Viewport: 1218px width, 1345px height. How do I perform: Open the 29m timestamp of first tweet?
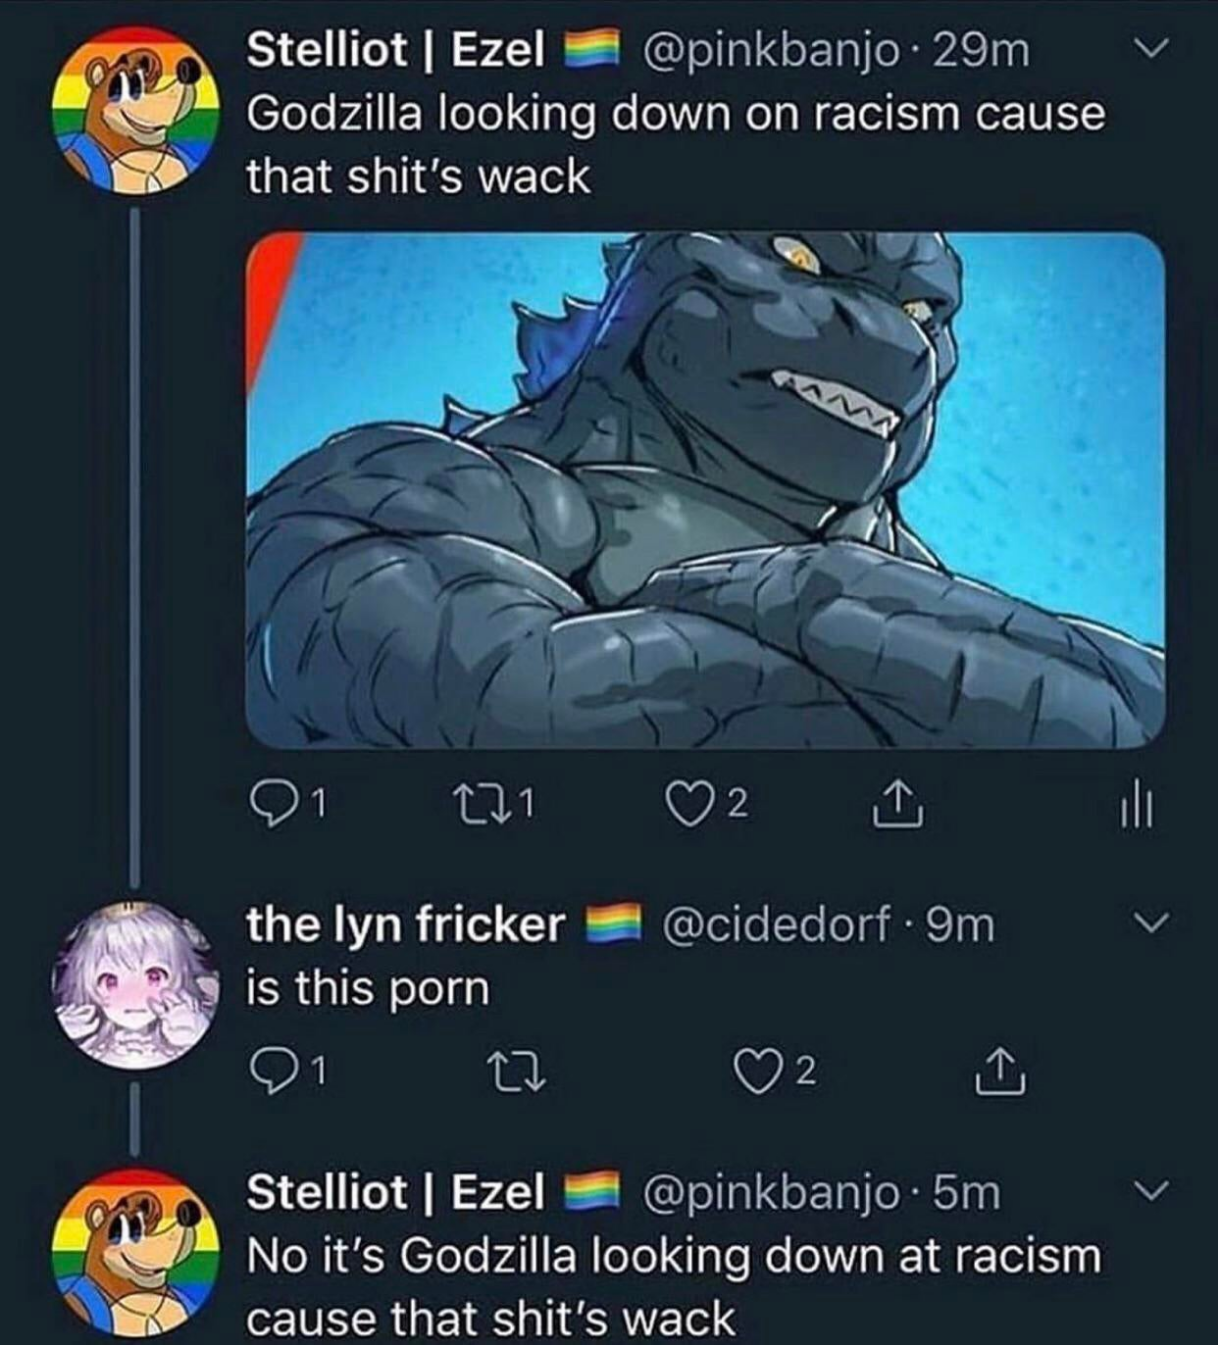(981, 49)
